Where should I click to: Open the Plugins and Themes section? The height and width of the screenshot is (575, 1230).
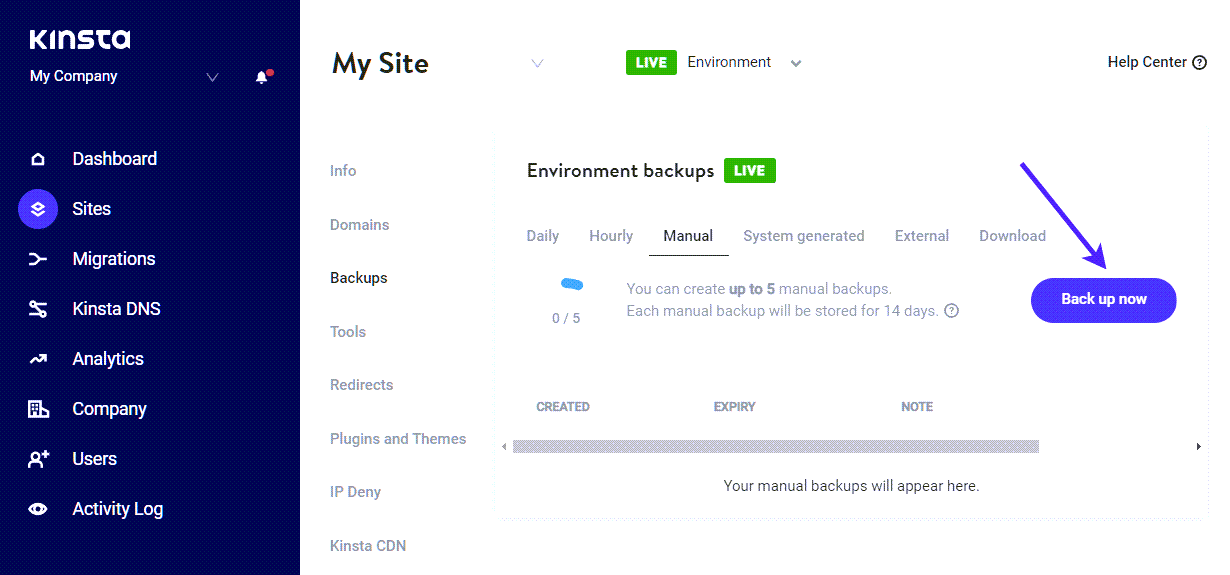(398, 439)
